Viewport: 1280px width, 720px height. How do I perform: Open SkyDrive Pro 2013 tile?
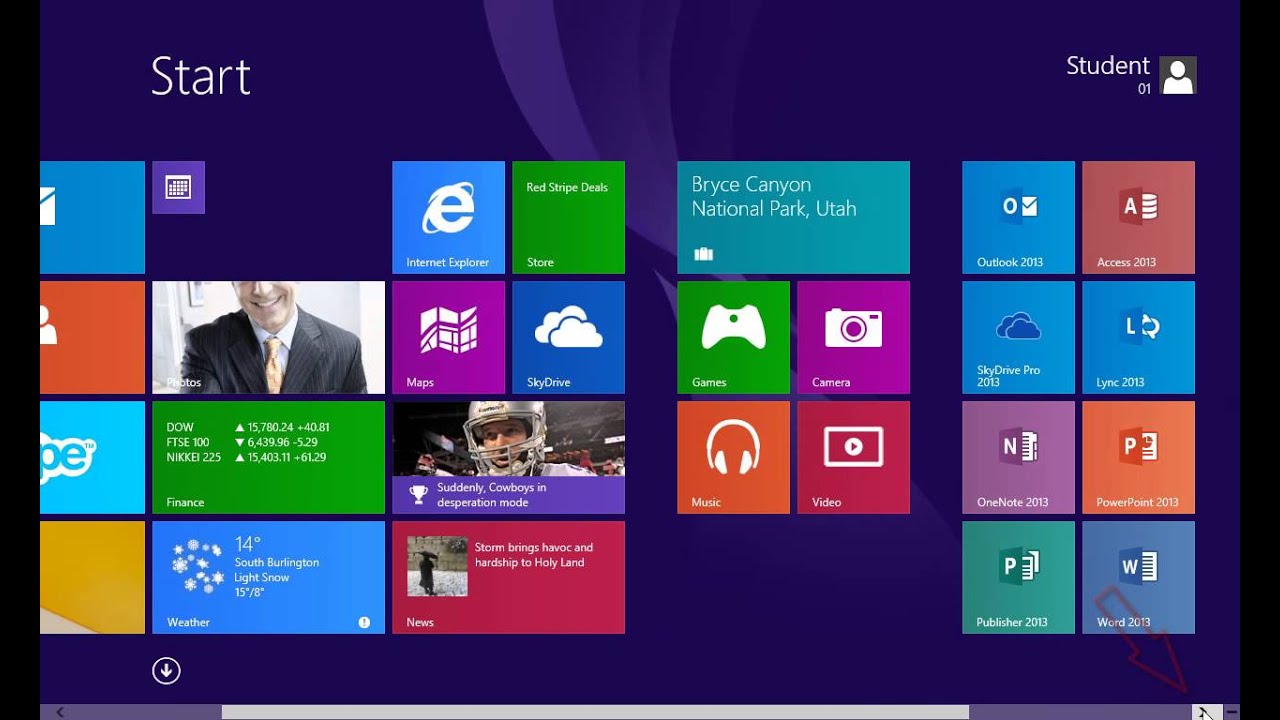pos(1018,337)
